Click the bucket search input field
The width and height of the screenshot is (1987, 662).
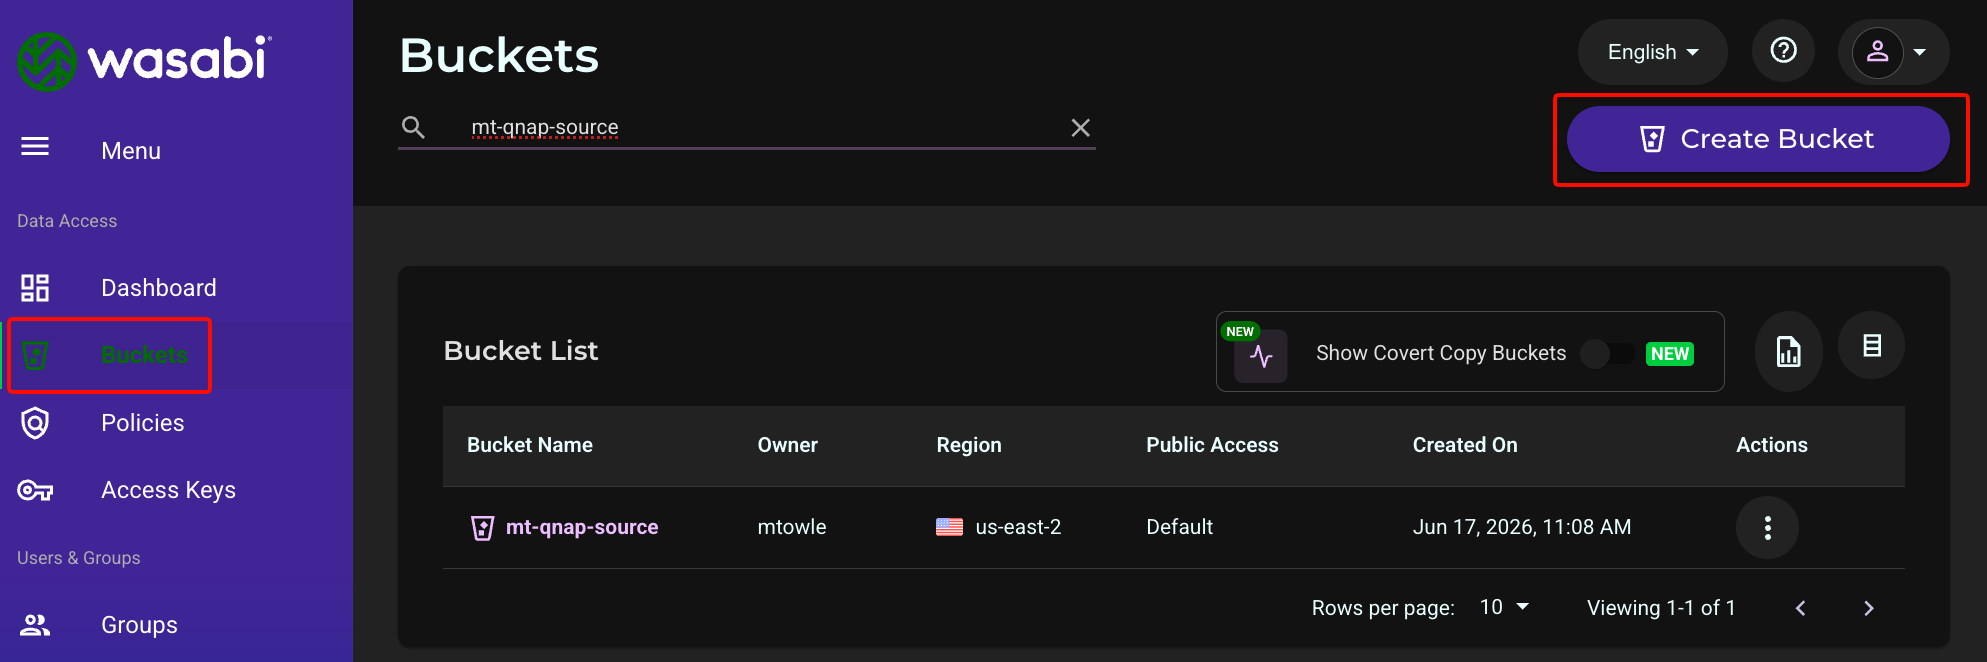click(760, 128)
